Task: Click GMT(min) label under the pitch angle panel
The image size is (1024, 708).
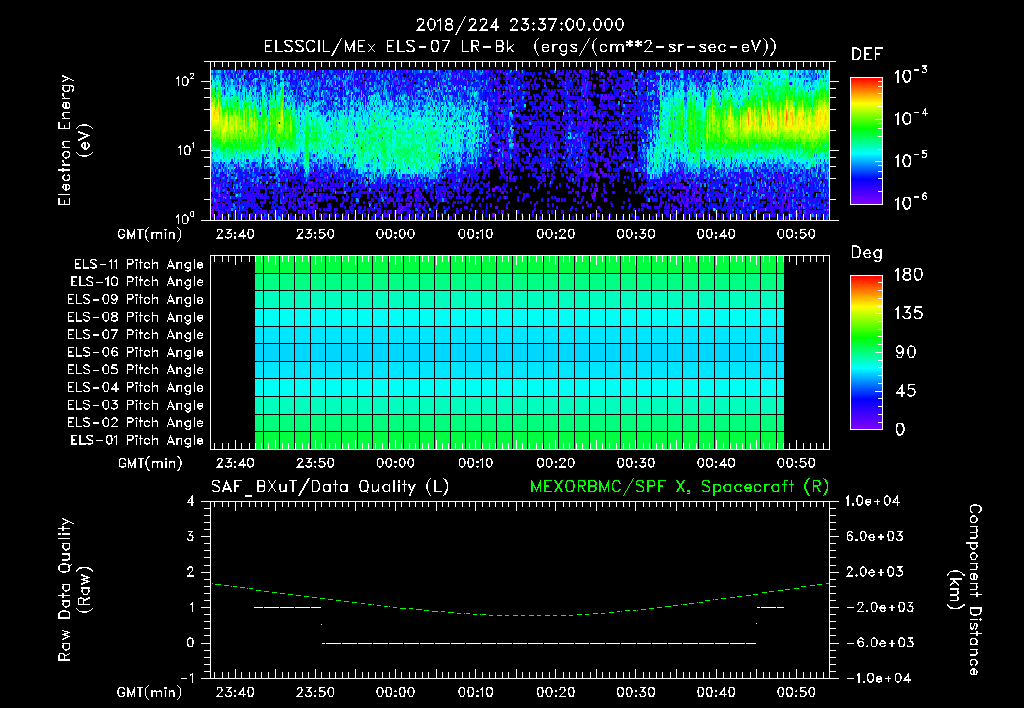Action: 150,463
